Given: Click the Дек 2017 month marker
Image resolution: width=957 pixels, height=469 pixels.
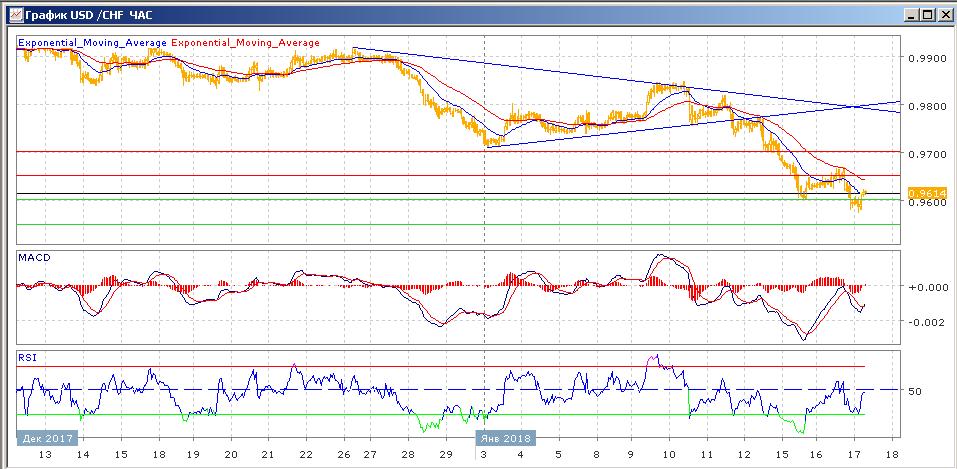Looking at the screenshot, I should click(x=48, y=437).
